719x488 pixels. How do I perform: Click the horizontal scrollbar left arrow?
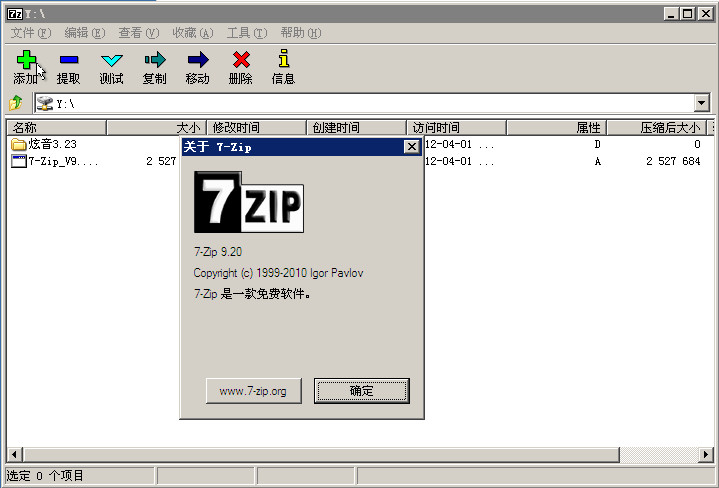pos(15,455)
